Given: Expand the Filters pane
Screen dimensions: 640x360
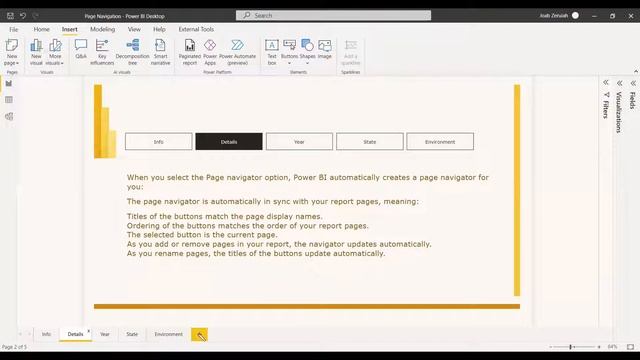Looking at the screenshot, I should pos(606,82).
